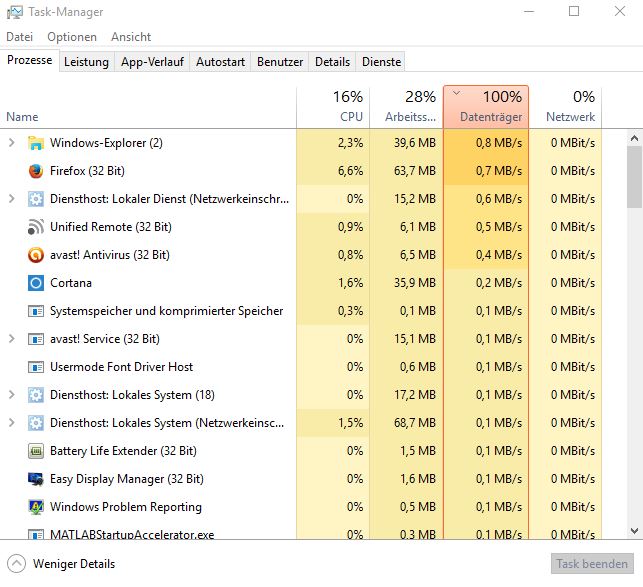Switch to the Dienste tab
This screenshot has width=643, height=587.
[x=381, y=62]
